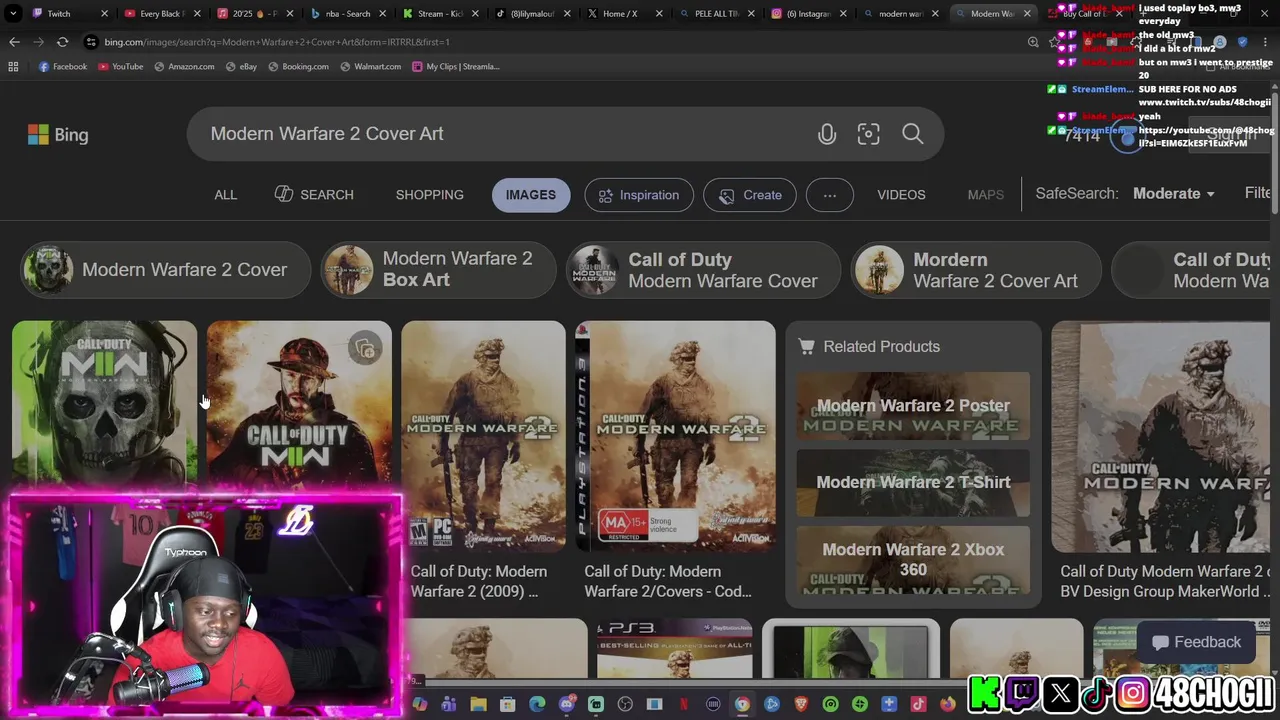This screenshot has width=1280, height=720.
Task: Save image icon on MWII cover thumbnail
Action: (366, 348)
